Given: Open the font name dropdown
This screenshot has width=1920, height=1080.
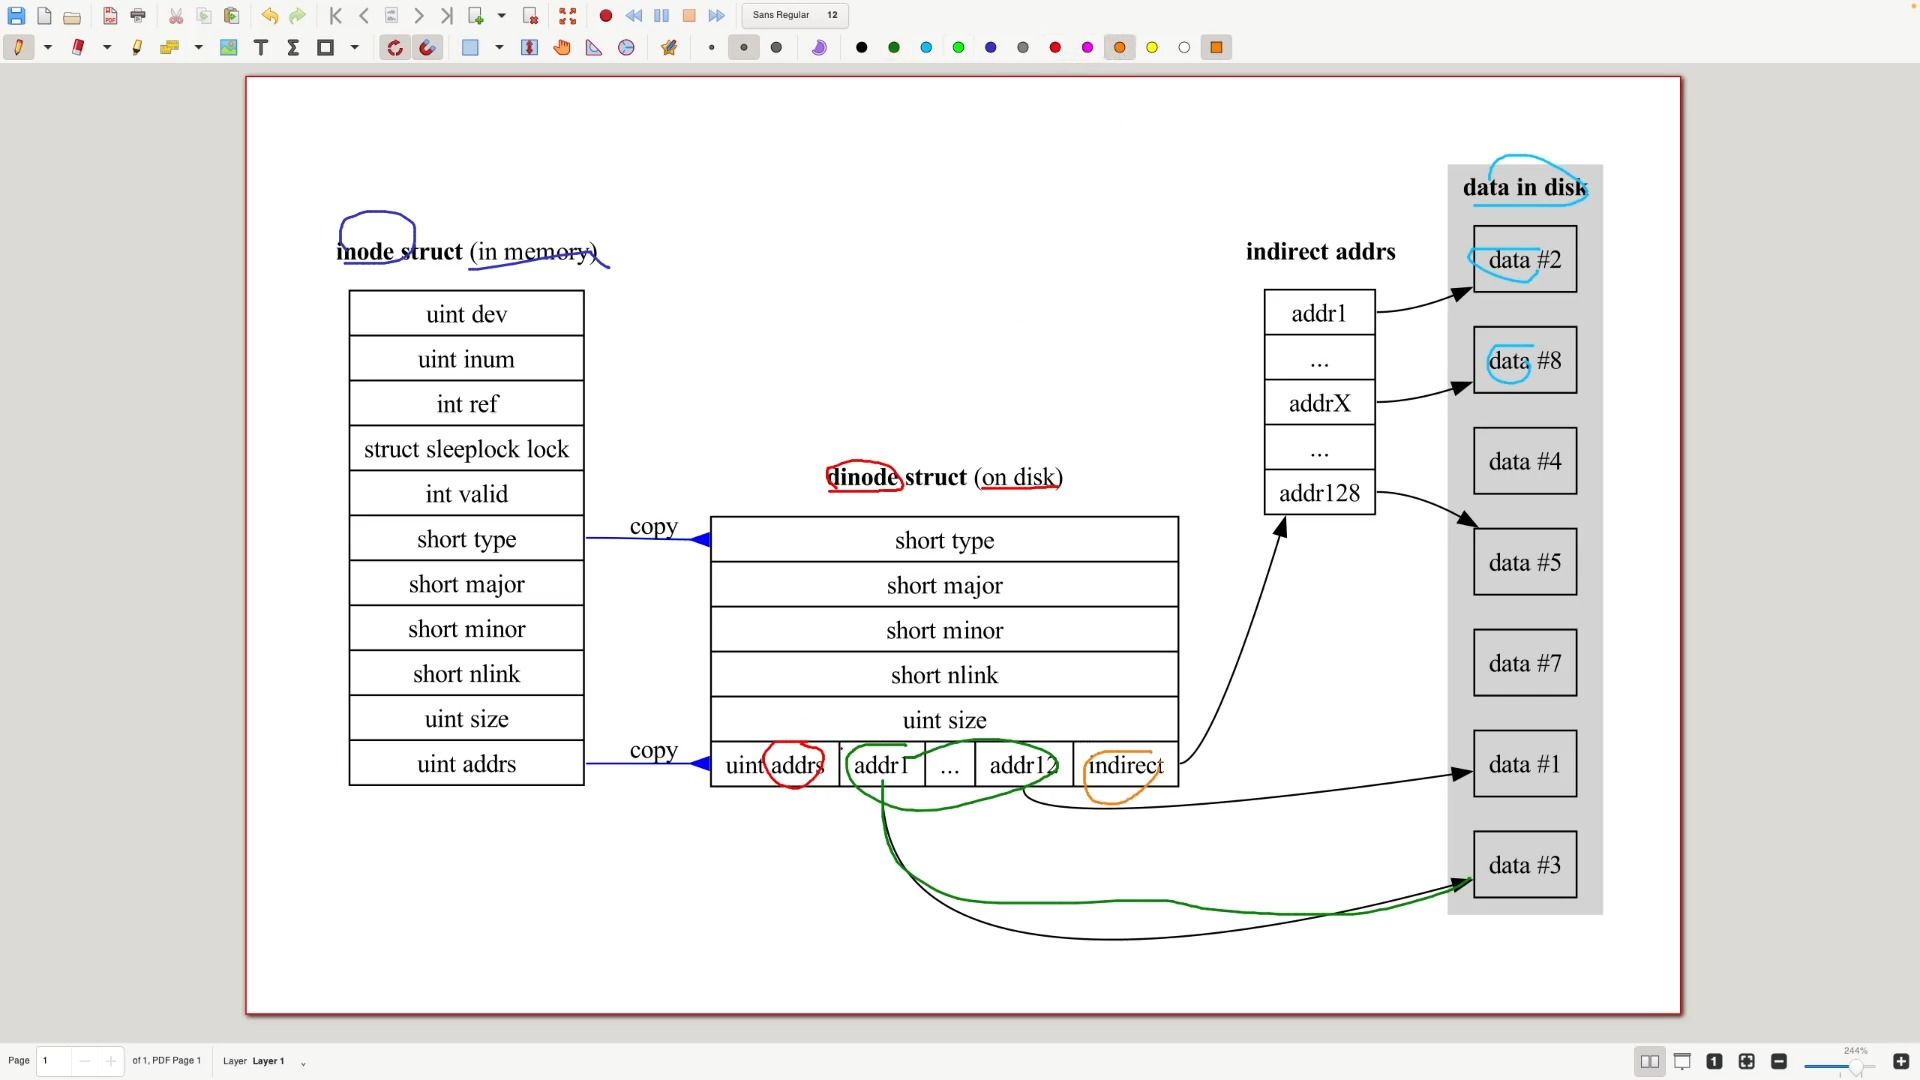Looking at the screenshot, I should (778, 15).
